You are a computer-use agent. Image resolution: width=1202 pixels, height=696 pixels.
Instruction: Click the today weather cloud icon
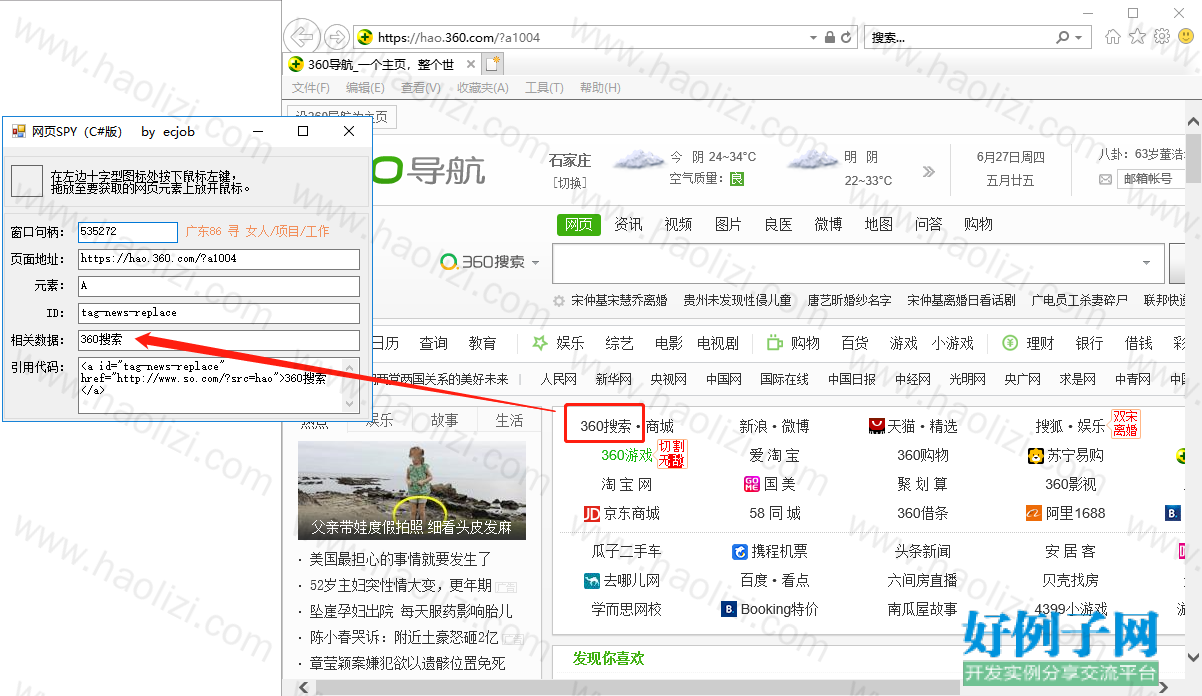click(x=638, y=159)
